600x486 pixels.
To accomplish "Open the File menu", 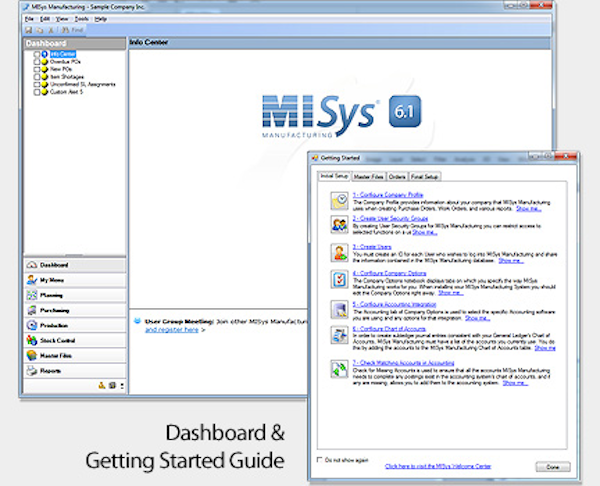I will point(29,19).
